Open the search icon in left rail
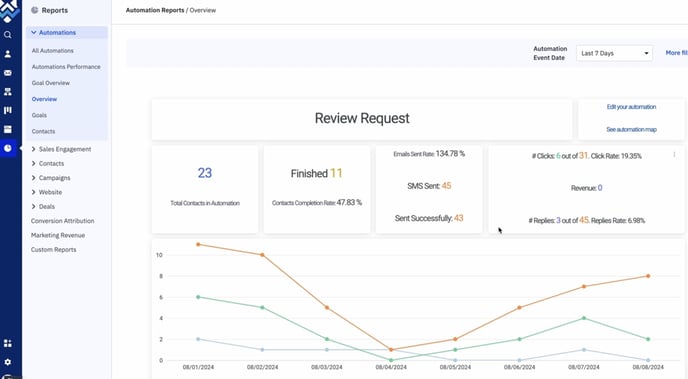688x379 pixels. (7, 35)
